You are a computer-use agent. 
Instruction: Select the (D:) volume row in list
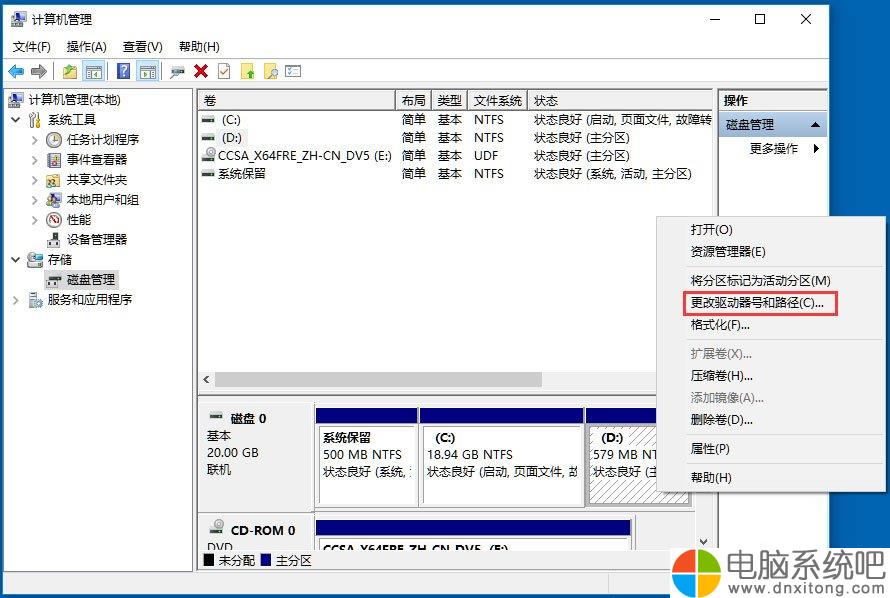pos(455,138)
